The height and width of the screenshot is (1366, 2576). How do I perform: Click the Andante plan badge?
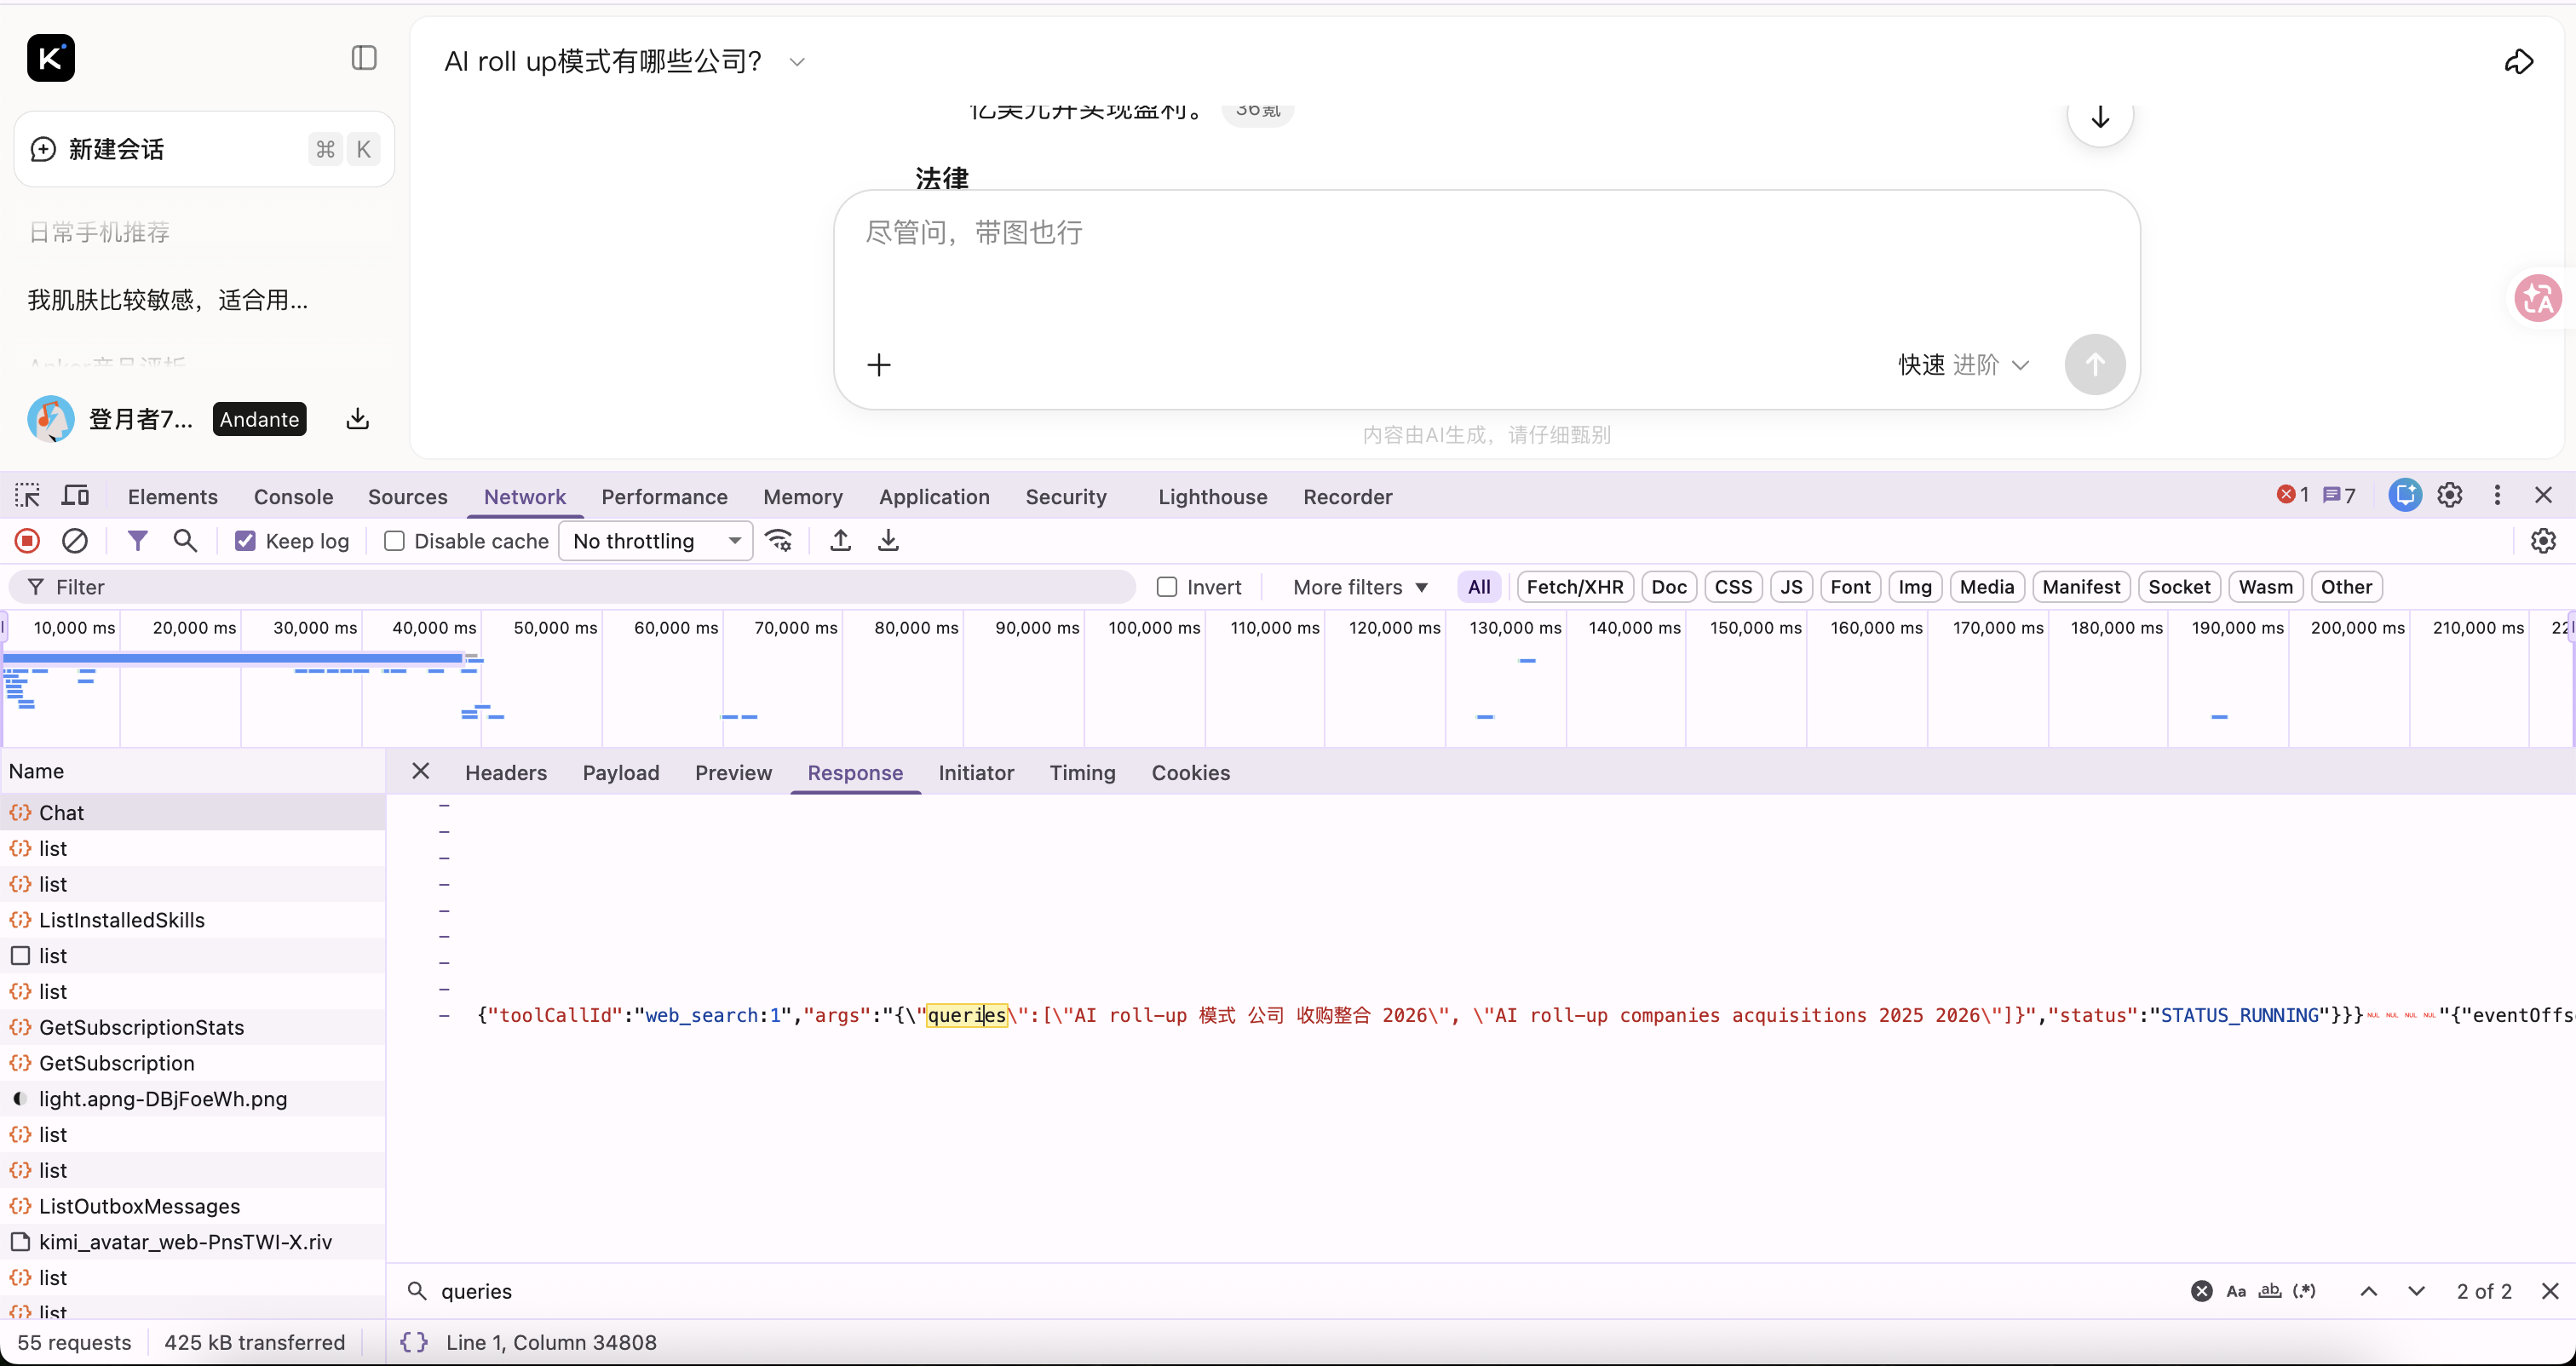[x=259, y=419]
